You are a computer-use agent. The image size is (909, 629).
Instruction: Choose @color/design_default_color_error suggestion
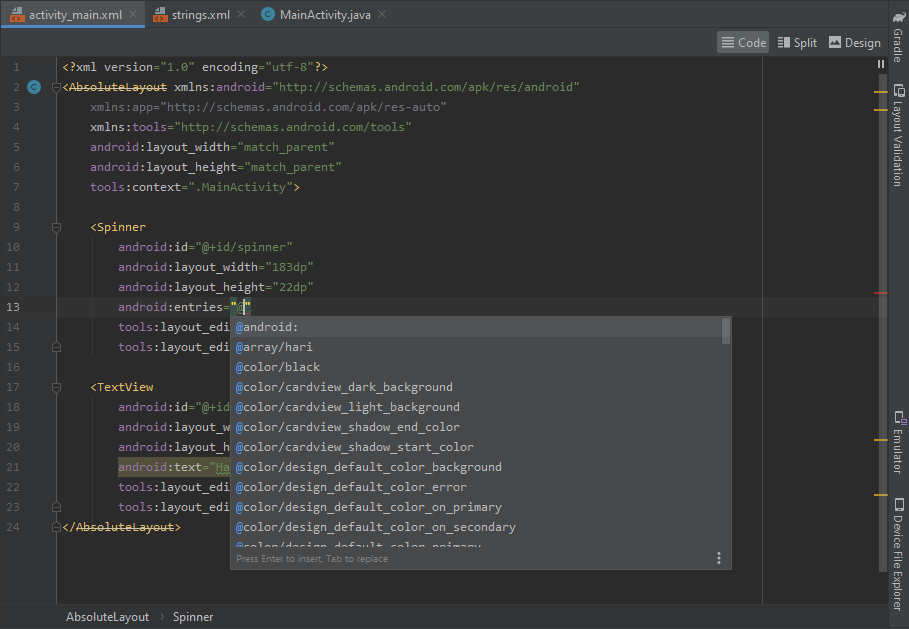click(x=477, y=487)
